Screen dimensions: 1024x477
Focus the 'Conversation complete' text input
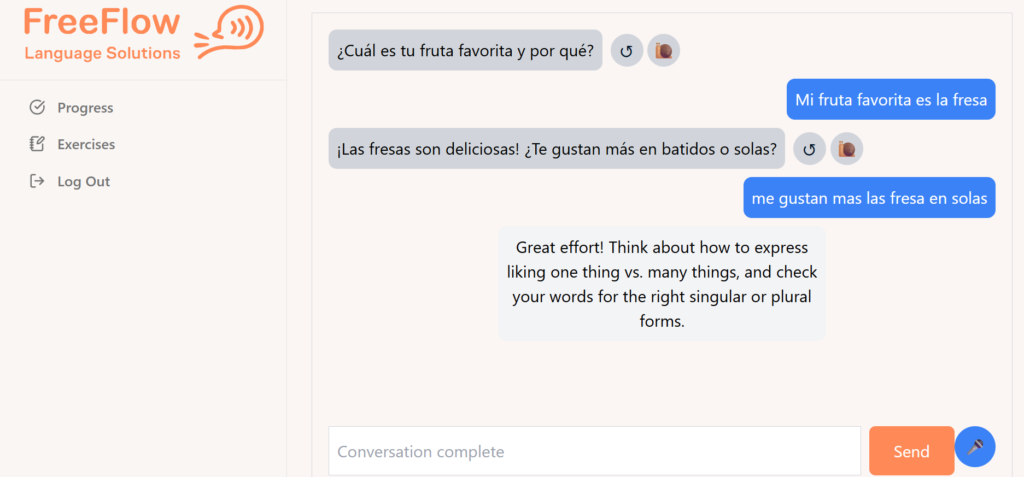pos(594,451)
